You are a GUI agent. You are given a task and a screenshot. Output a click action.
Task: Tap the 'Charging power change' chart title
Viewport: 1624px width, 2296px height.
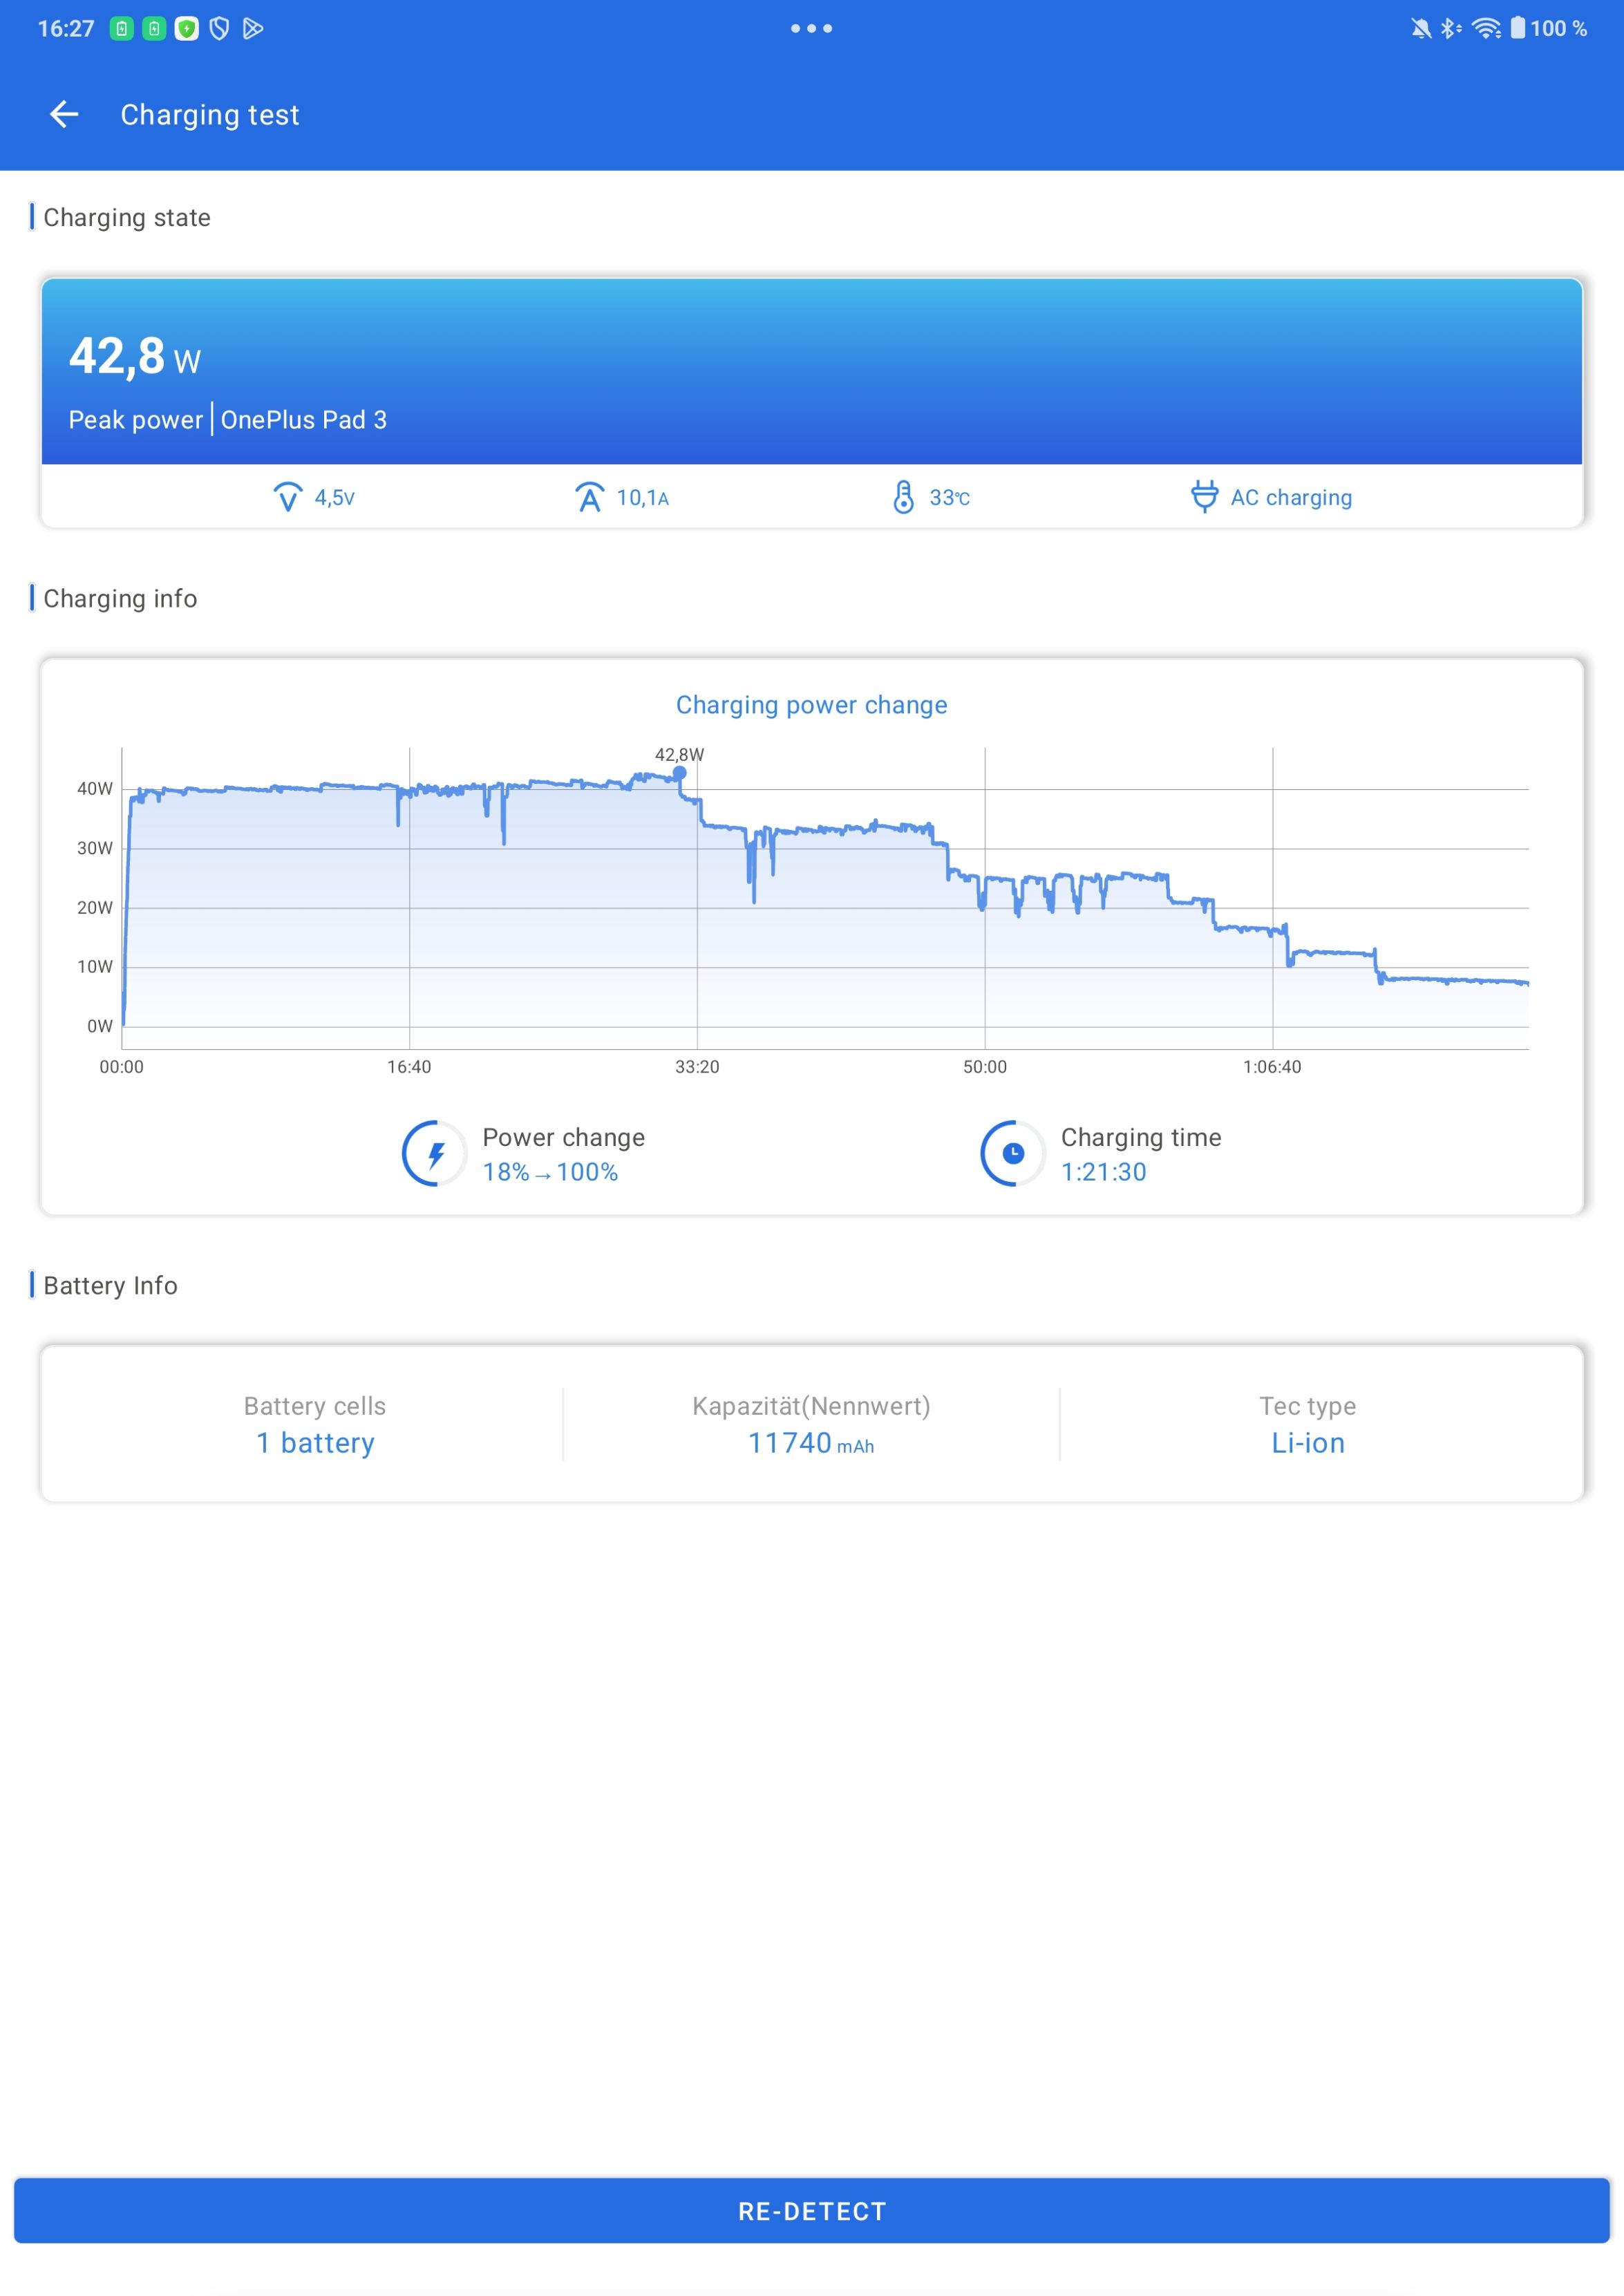click(811, 705)
